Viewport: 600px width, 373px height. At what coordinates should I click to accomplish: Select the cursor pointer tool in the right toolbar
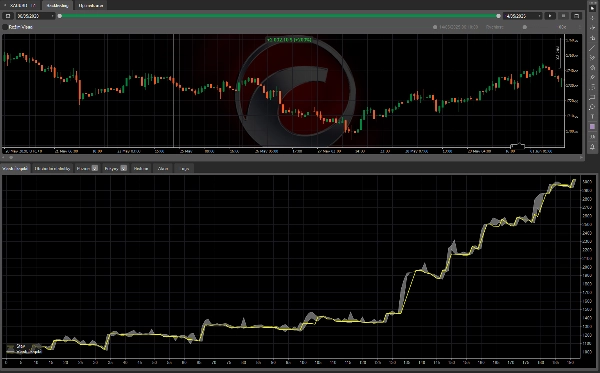pyautogui.click(x=592, y=8)
